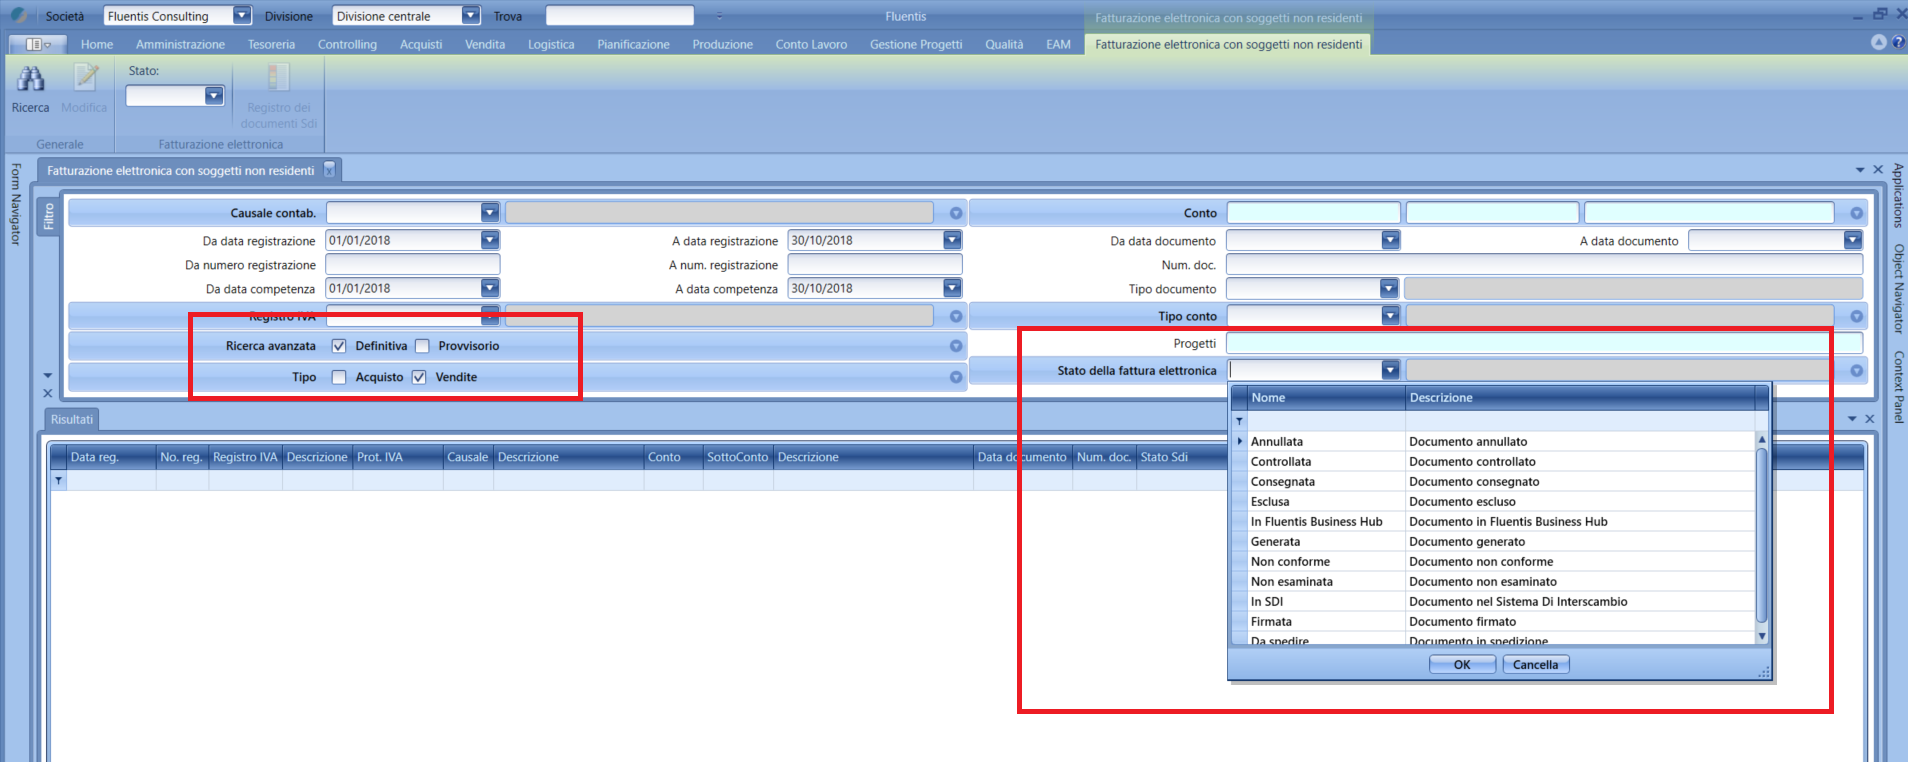Expand the Tipo documento dropdown
This screenshot has height=762, width=1908.
1388,289
